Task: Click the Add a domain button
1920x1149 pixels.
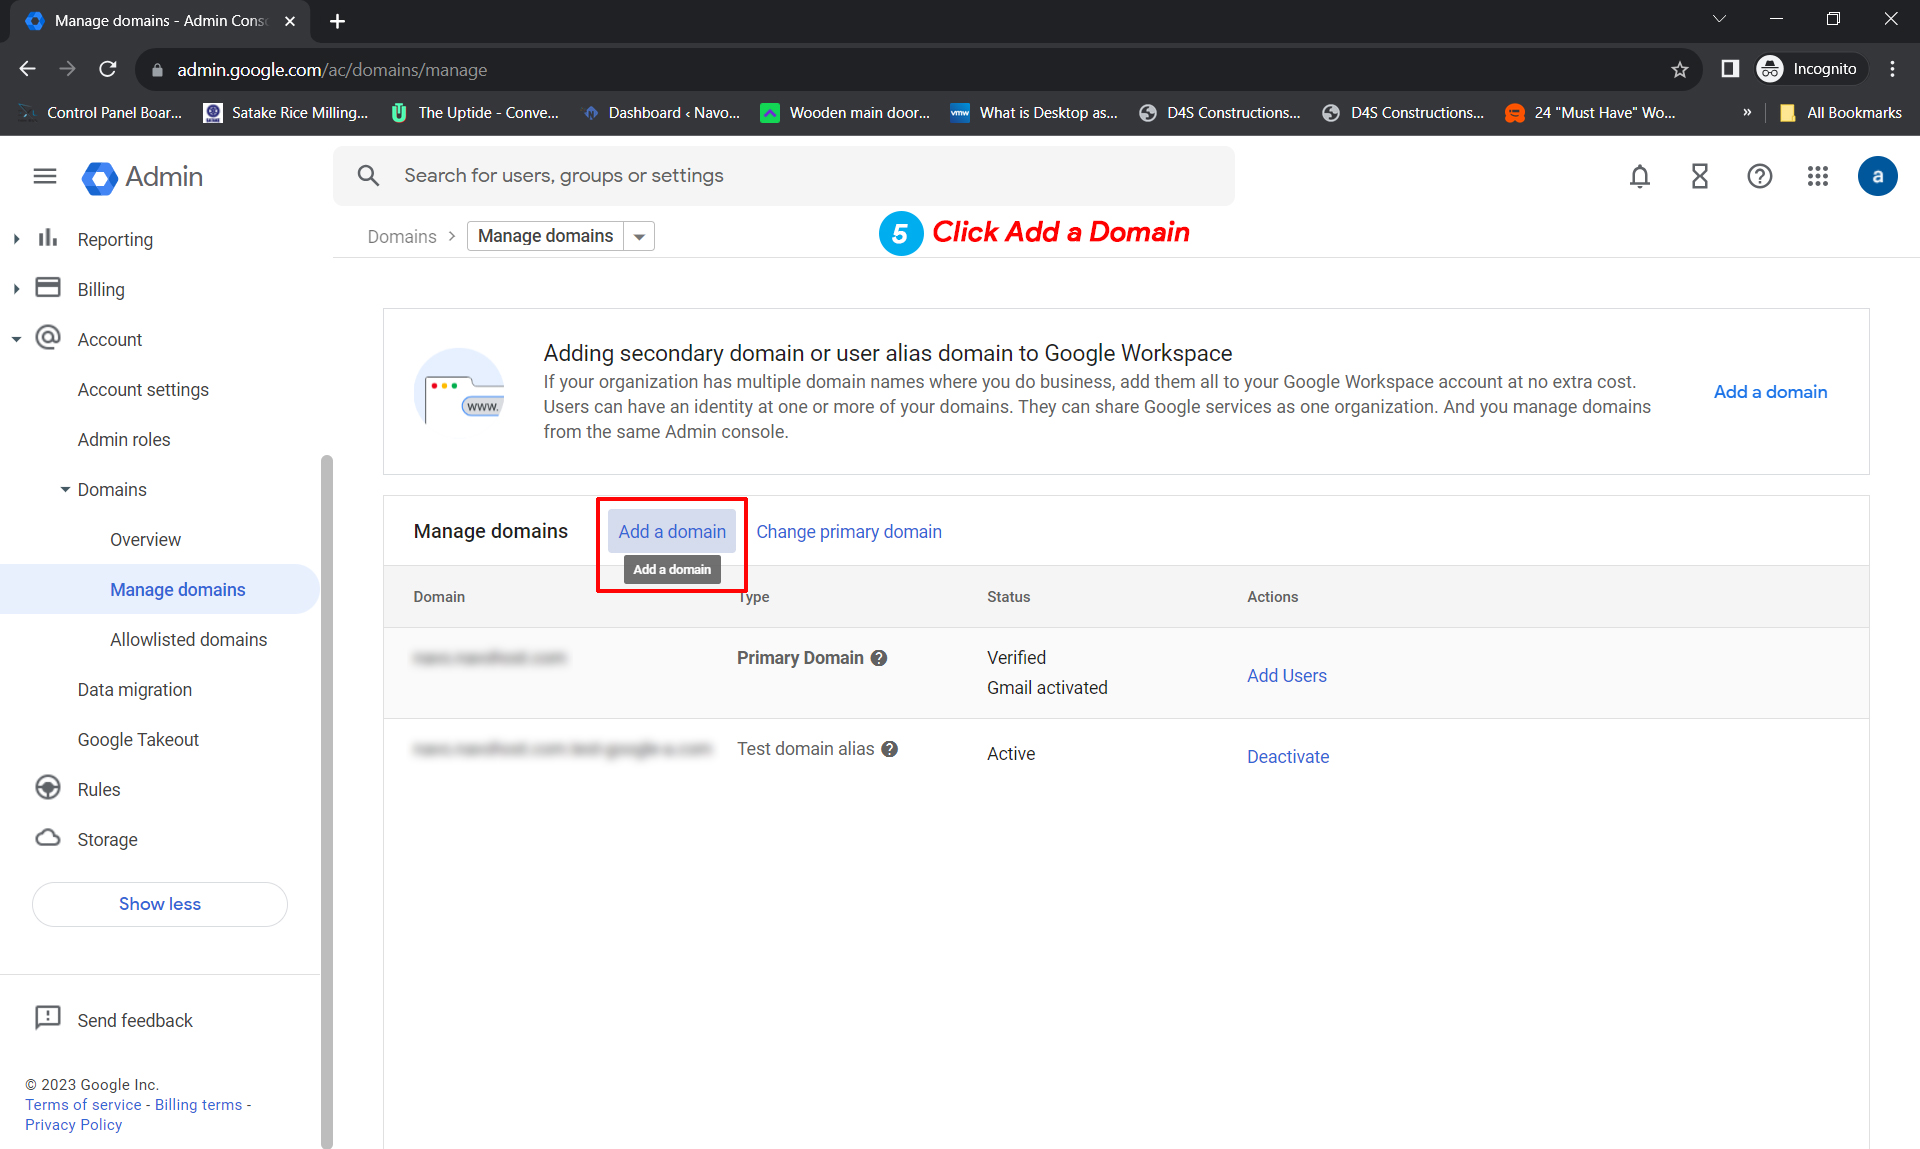Action: 671,531
